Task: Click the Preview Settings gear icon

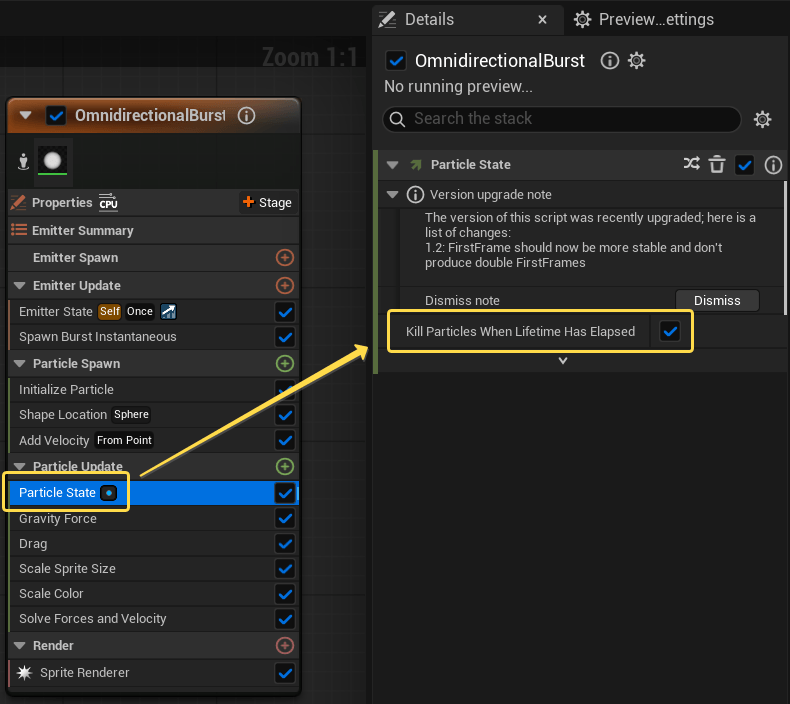Action: 582,20
